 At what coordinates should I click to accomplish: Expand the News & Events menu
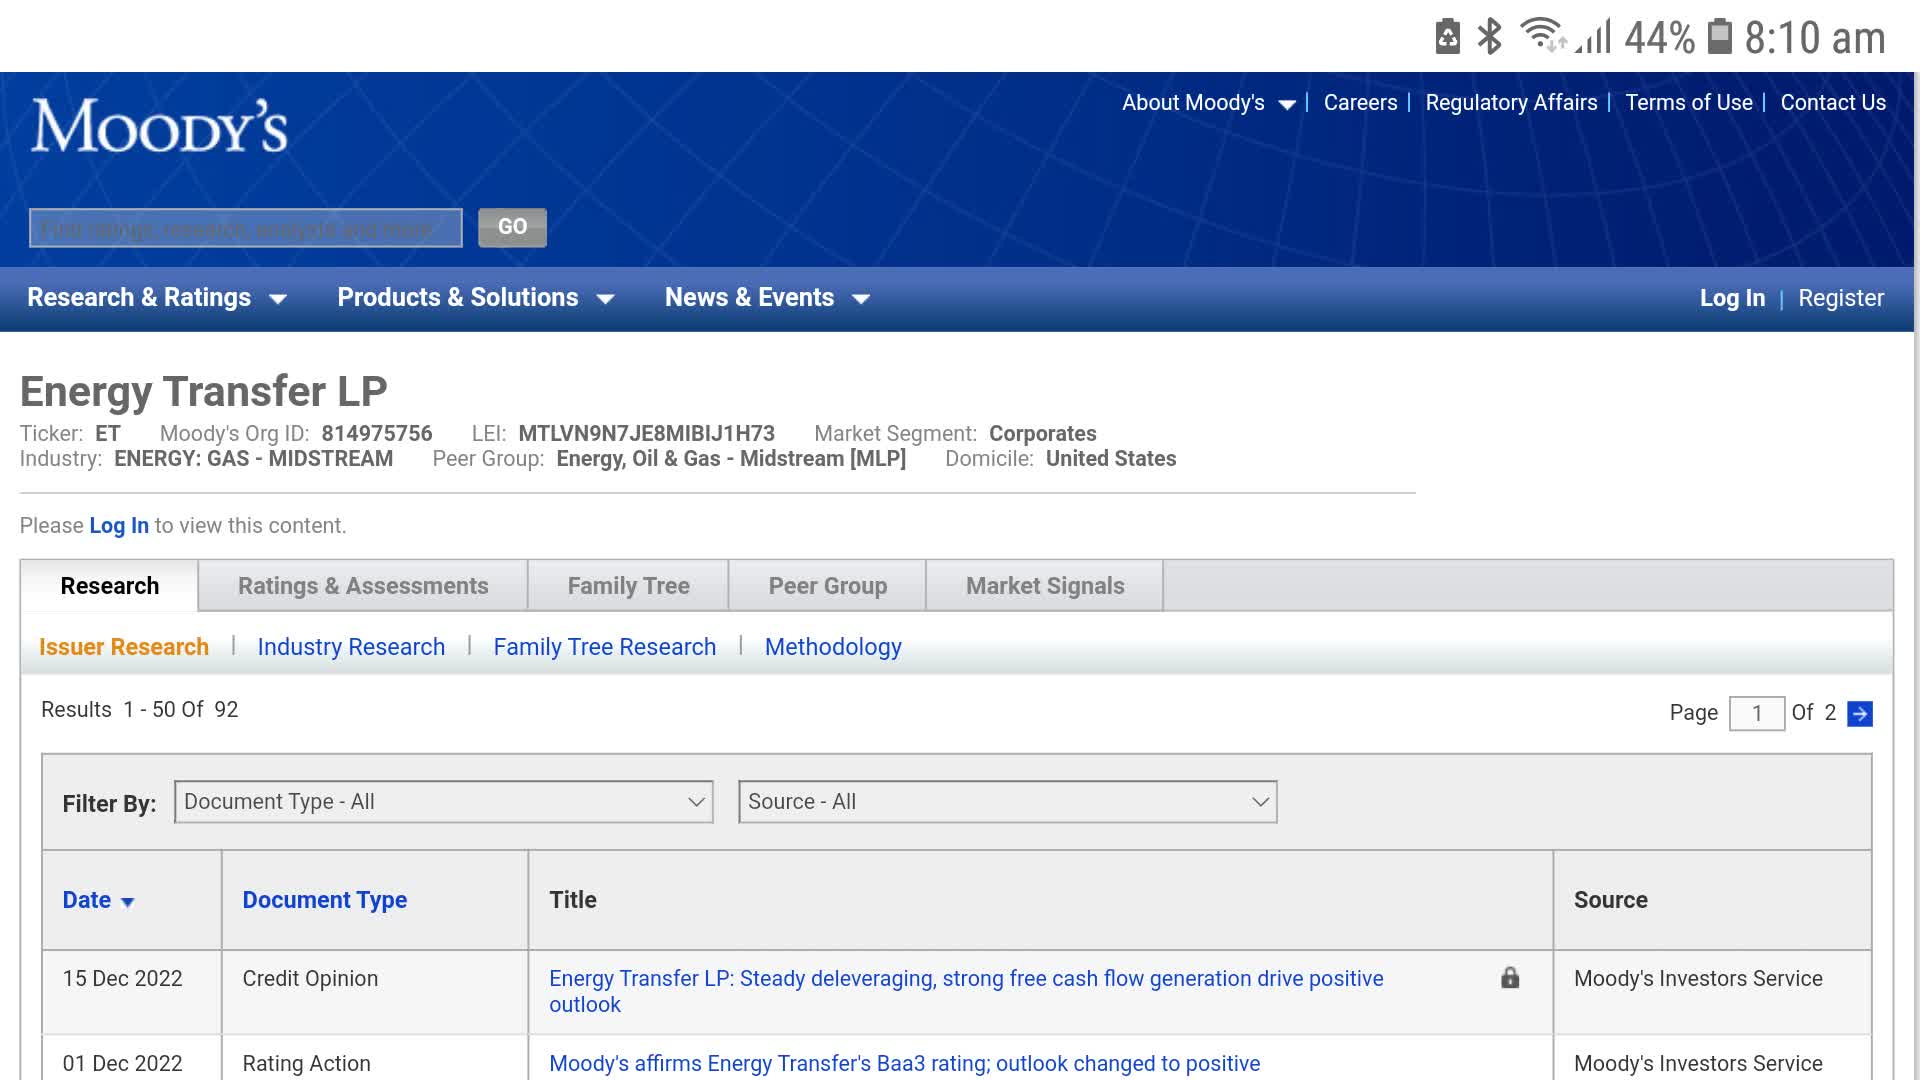766,298
